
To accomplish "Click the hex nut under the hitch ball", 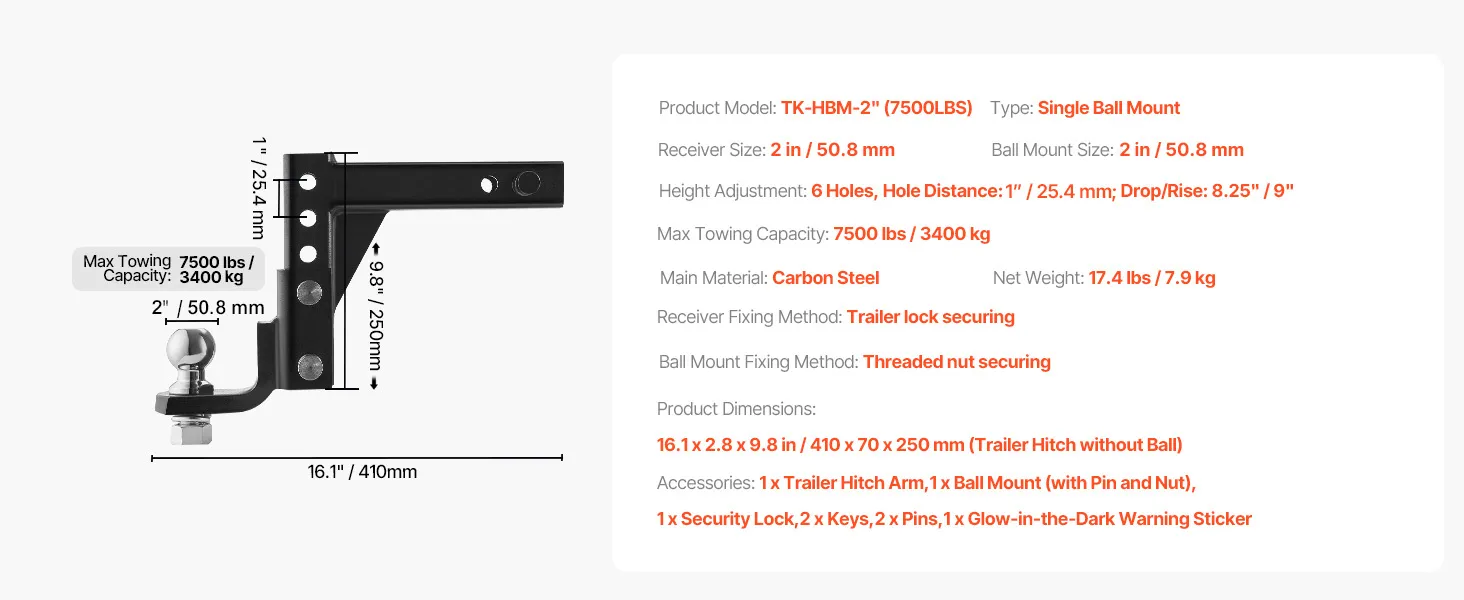I will (x=191, y=431).
